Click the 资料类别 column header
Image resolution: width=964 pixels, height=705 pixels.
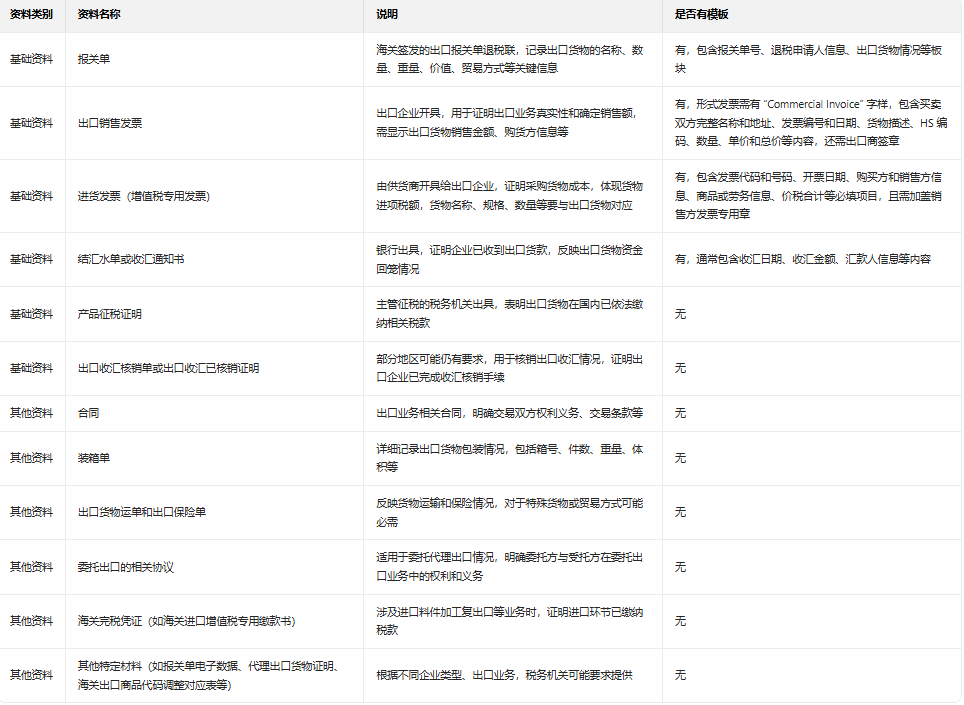click(x=31, y=14)
